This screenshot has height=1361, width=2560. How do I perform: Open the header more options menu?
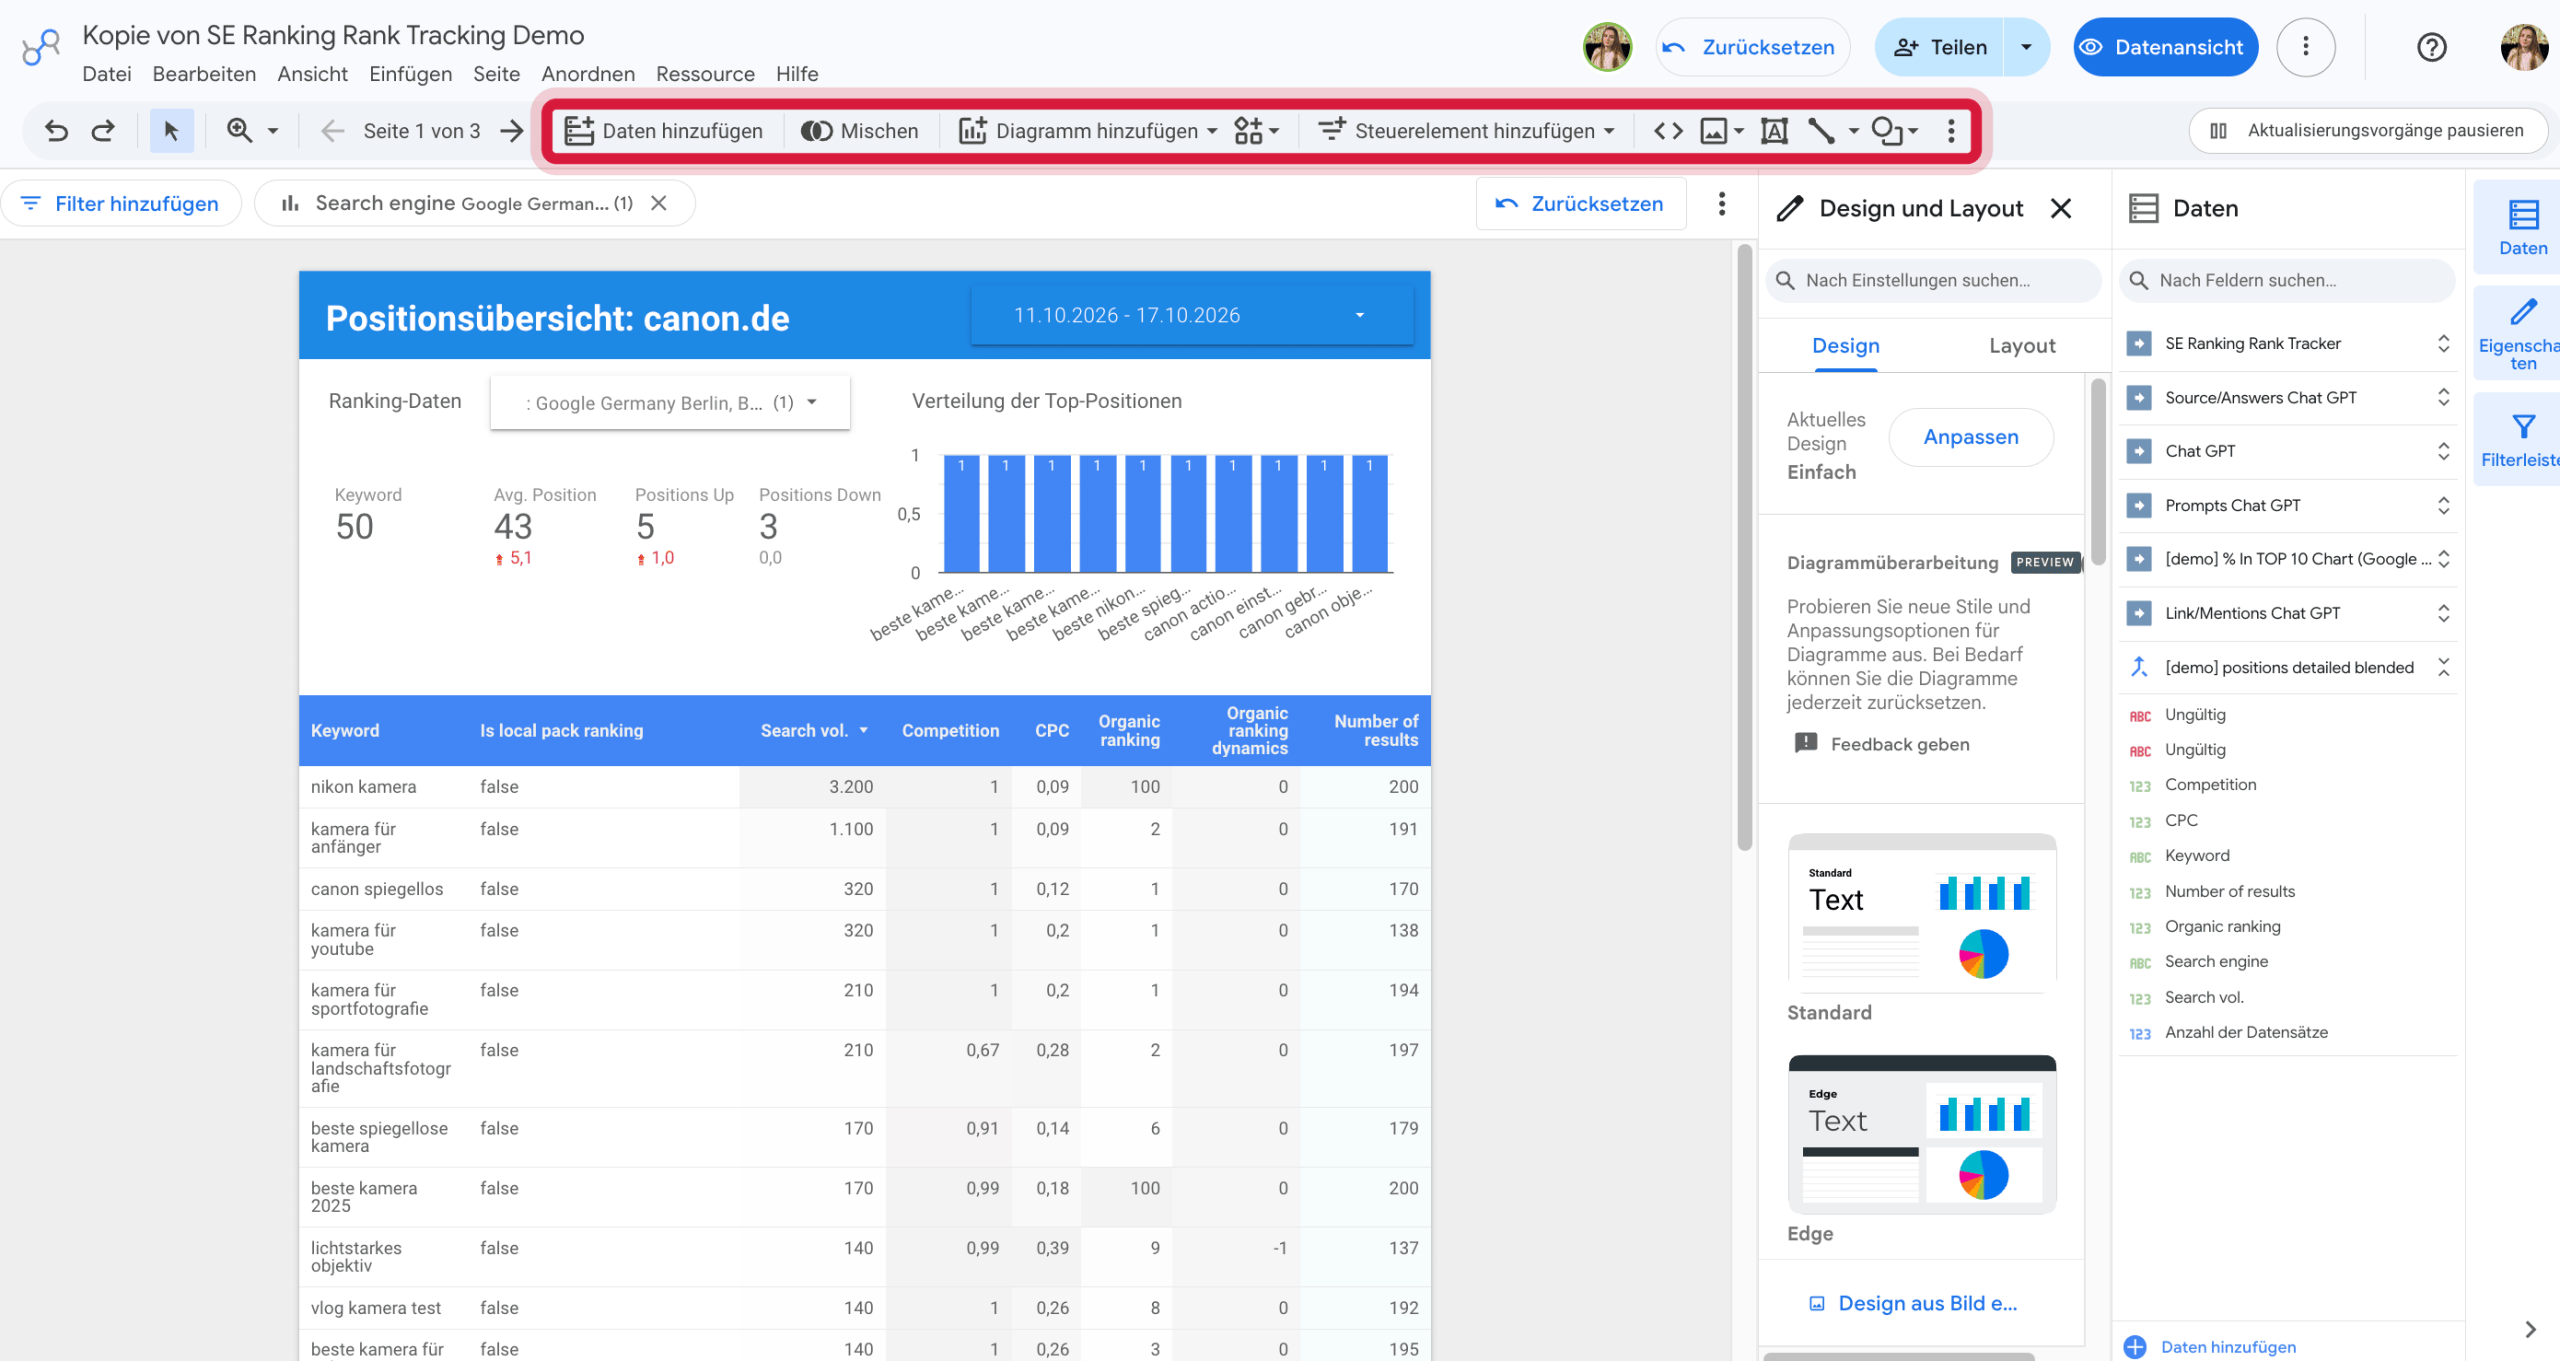pos(2306,47)
